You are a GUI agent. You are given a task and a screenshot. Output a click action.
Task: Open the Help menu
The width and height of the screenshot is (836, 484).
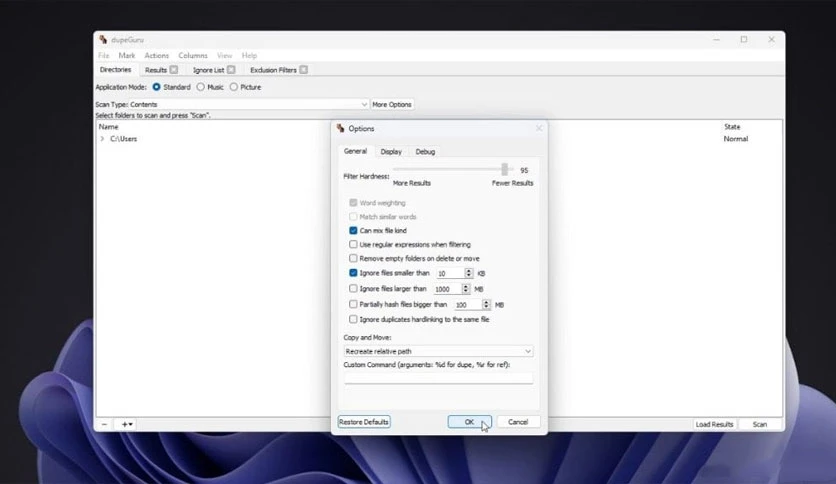coord(249,55)
